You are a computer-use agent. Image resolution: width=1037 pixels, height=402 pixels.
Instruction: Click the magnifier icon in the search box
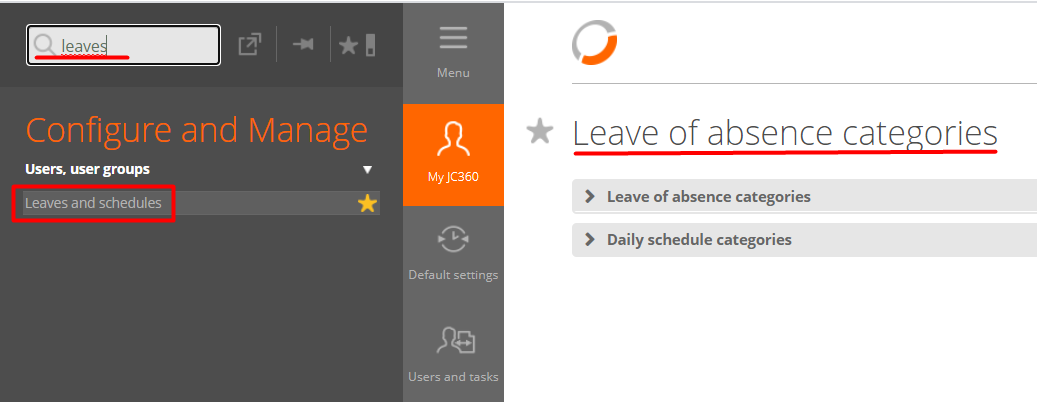pos(44,45)
